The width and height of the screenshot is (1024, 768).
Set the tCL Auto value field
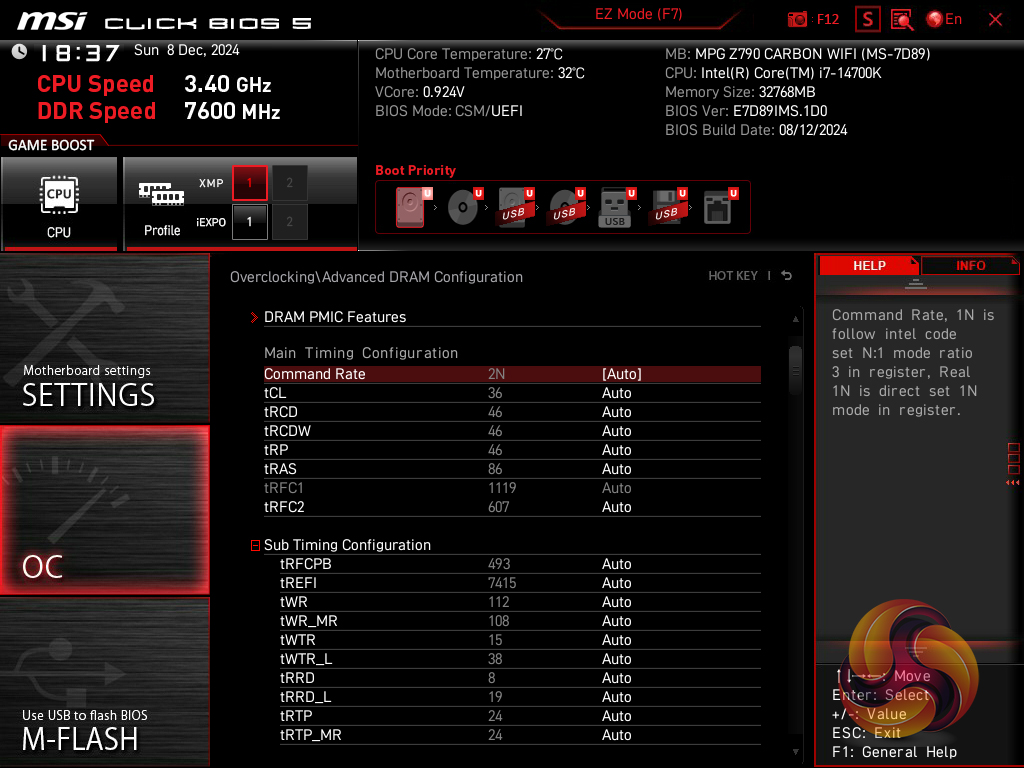point(616,393)
